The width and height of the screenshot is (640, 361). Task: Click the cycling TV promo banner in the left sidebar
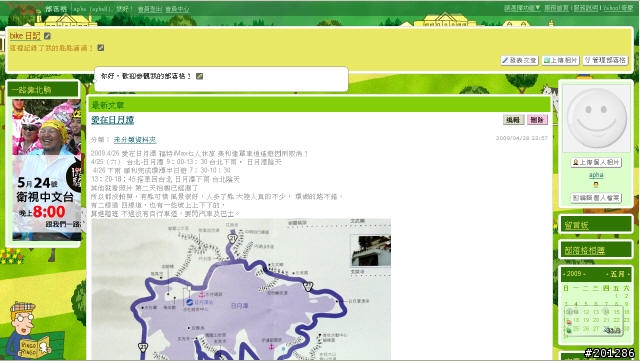(46, 169)
